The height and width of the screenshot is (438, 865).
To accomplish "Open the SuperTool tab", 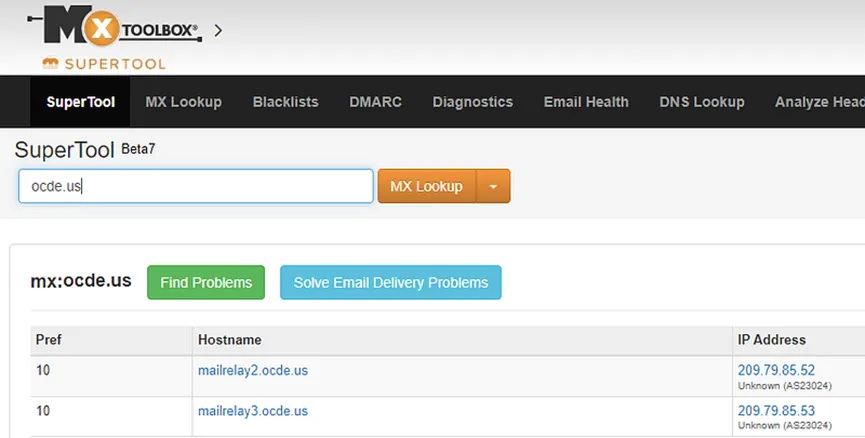I will pyautogui.click(x=81, y=102).
